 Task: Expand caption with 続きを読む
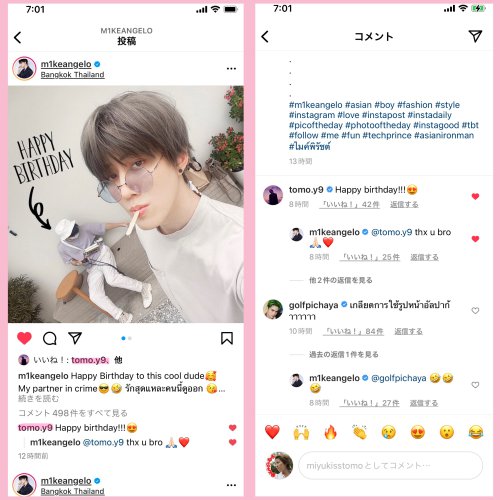[38, 398]
